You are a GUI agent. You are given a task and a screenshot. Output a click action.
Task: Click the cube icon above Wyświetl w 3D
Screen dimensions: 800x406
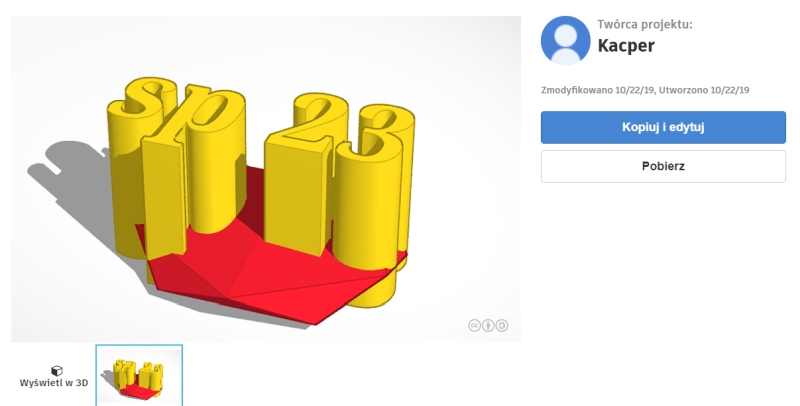tap(57, 371)
